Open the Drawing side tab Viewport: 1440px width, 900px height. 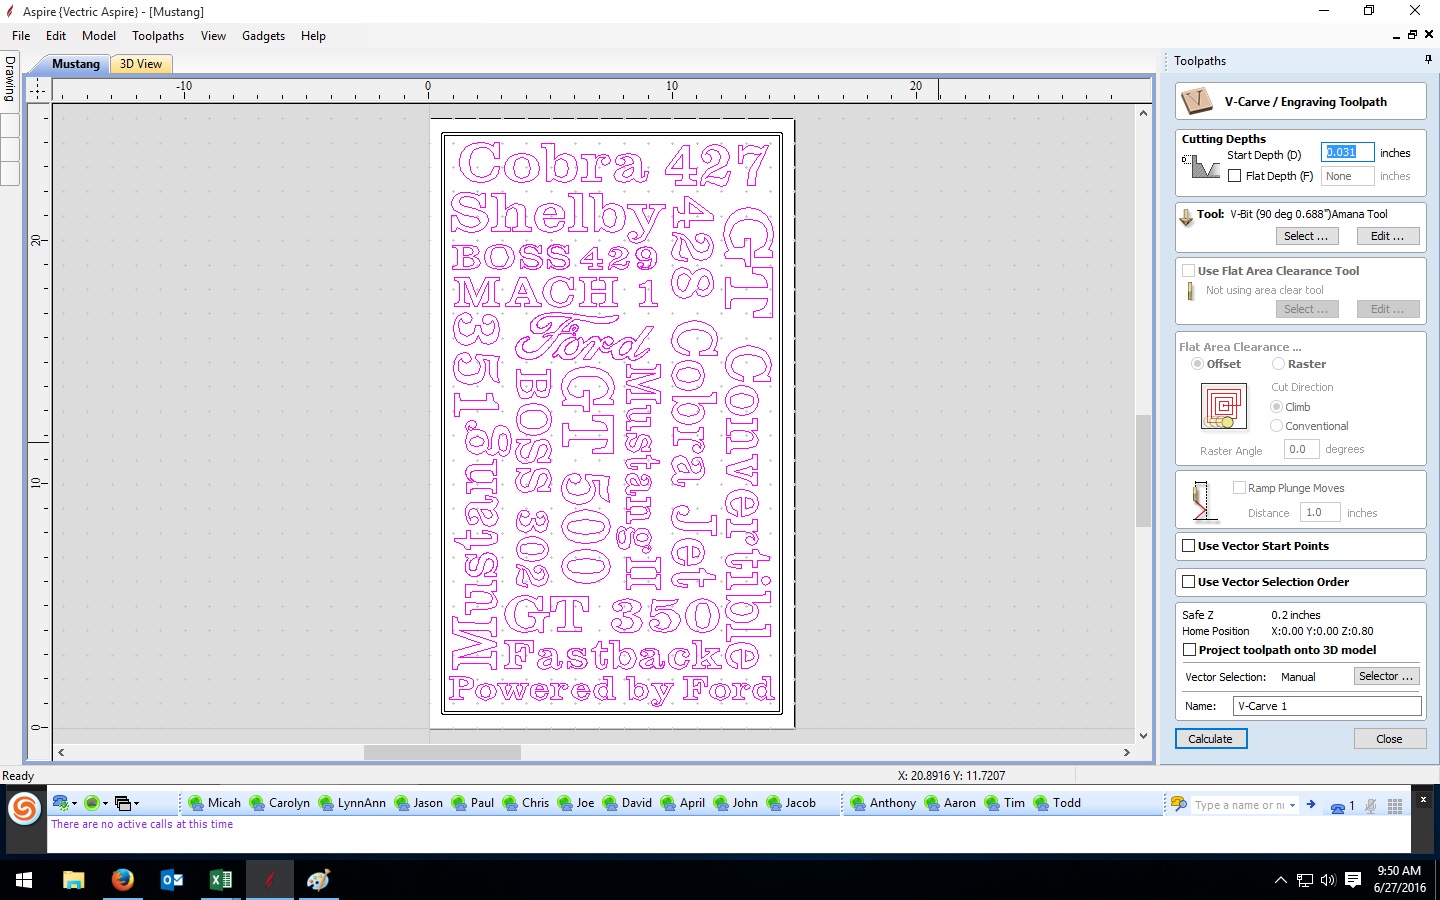10,78
